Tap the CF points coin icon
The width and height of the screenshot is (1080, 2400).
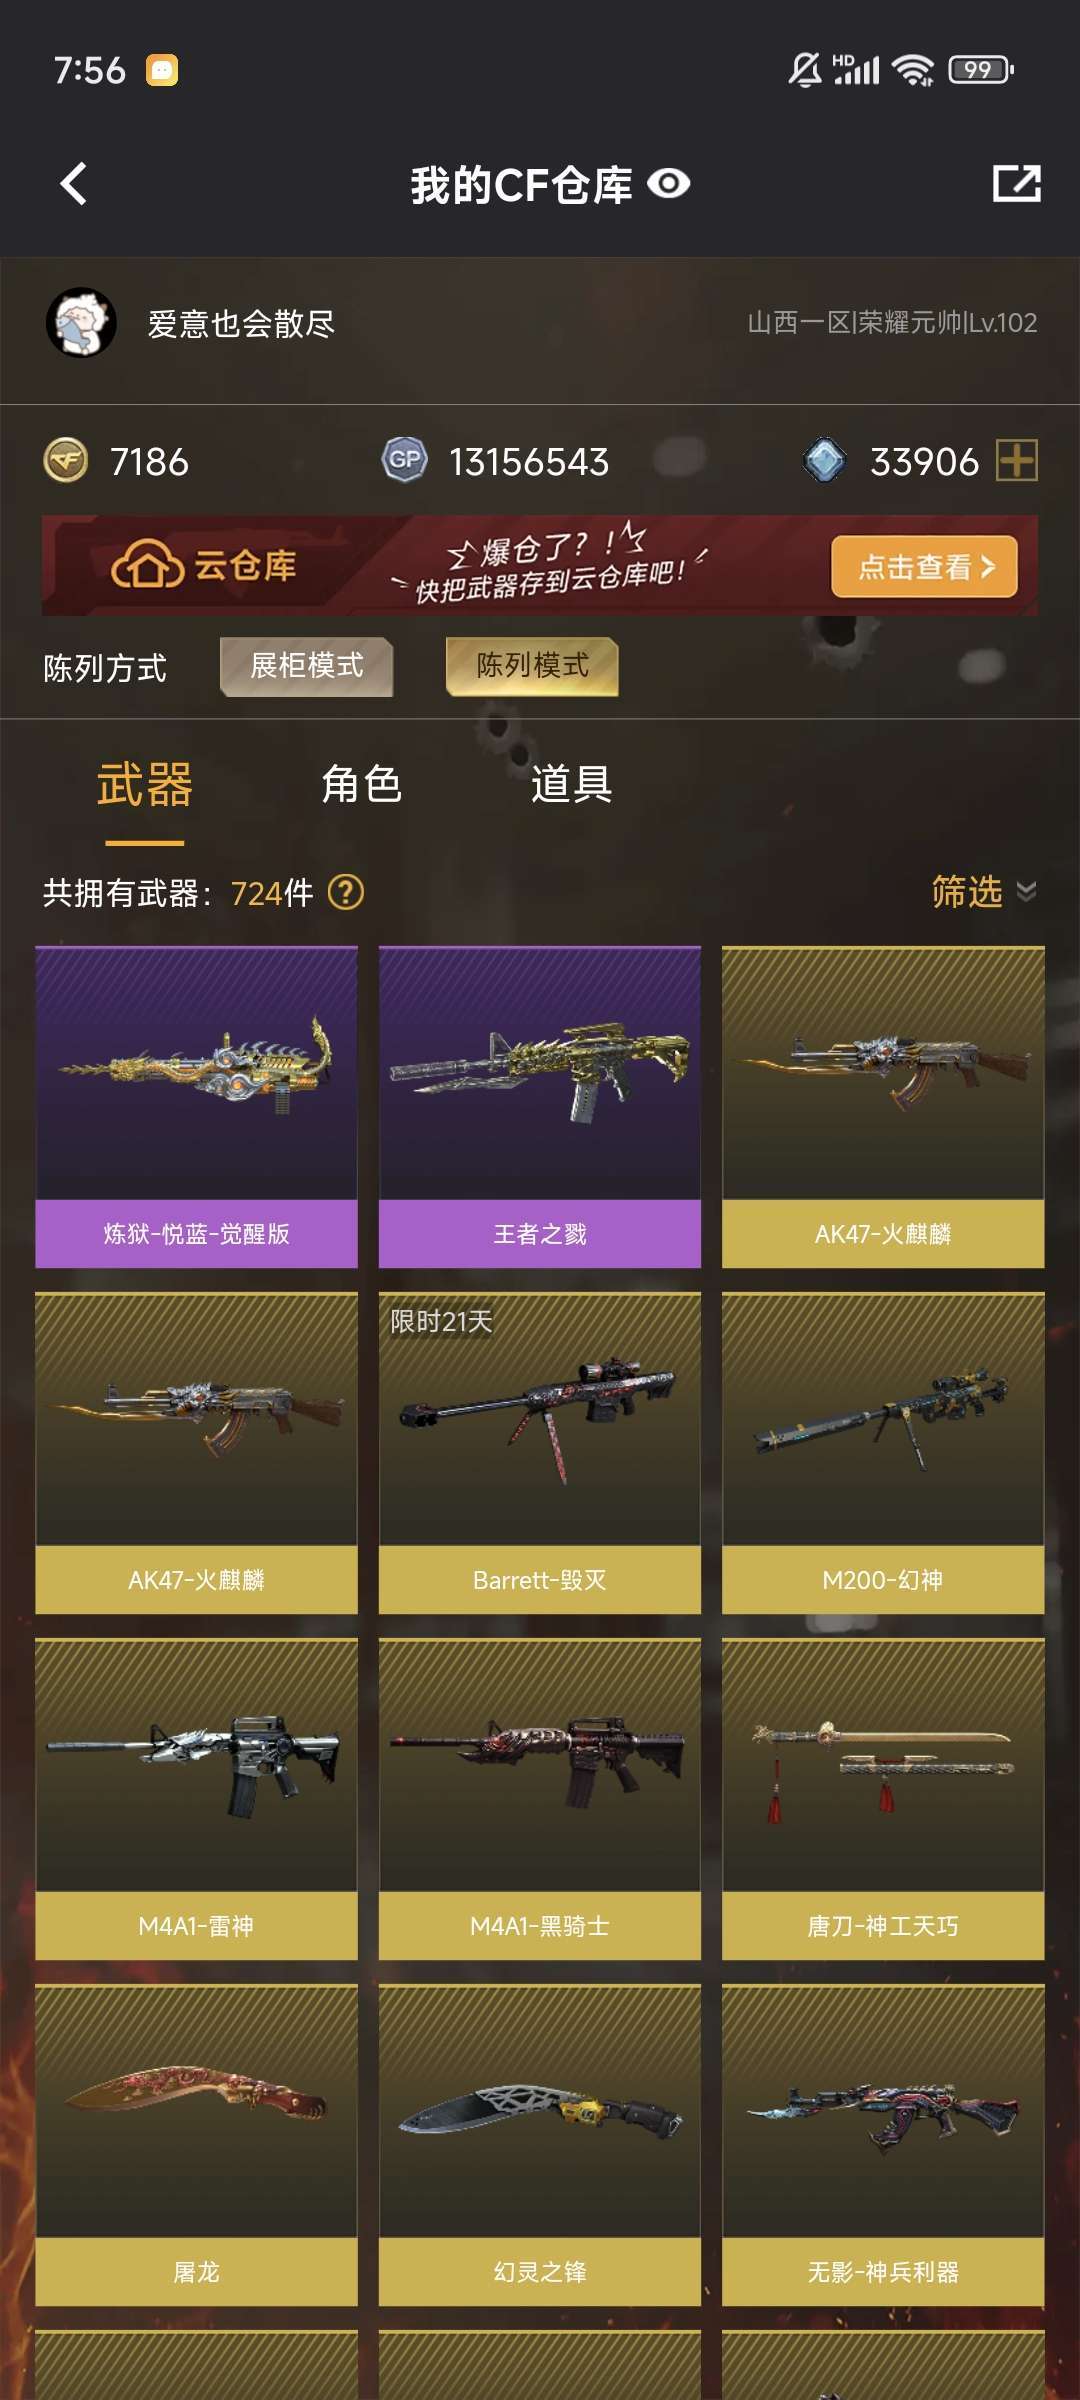pyautogui.click(x=66, y=461)
